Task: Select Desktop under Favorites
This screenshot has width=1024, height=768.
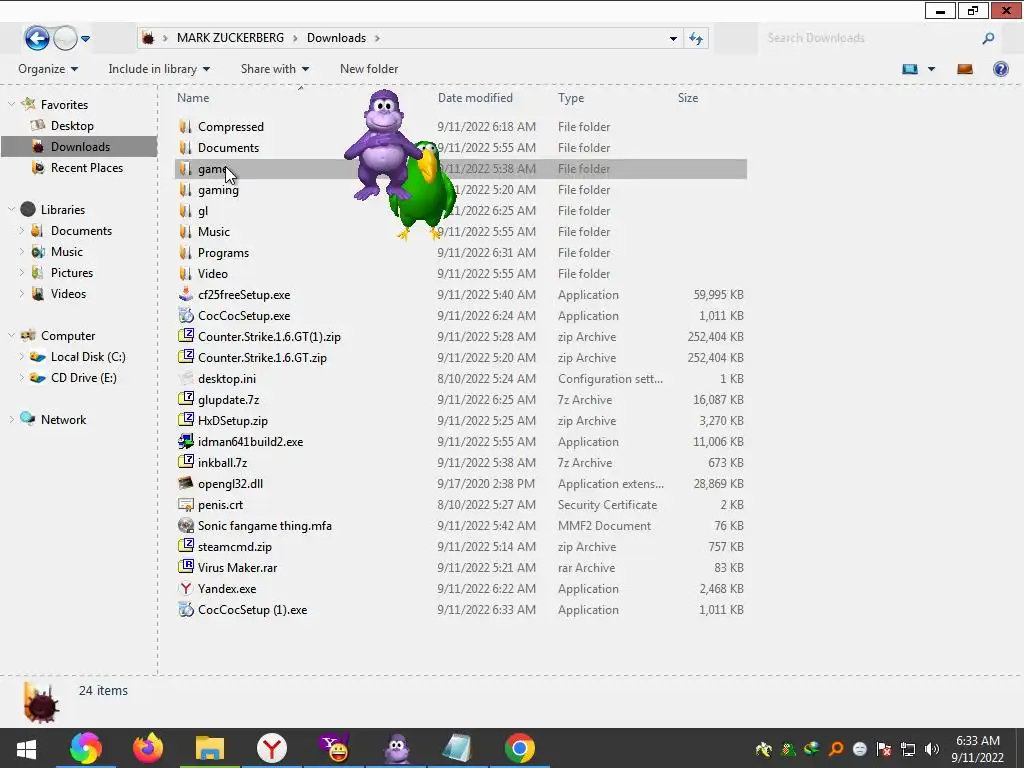Action: click(x=72, y=125)
